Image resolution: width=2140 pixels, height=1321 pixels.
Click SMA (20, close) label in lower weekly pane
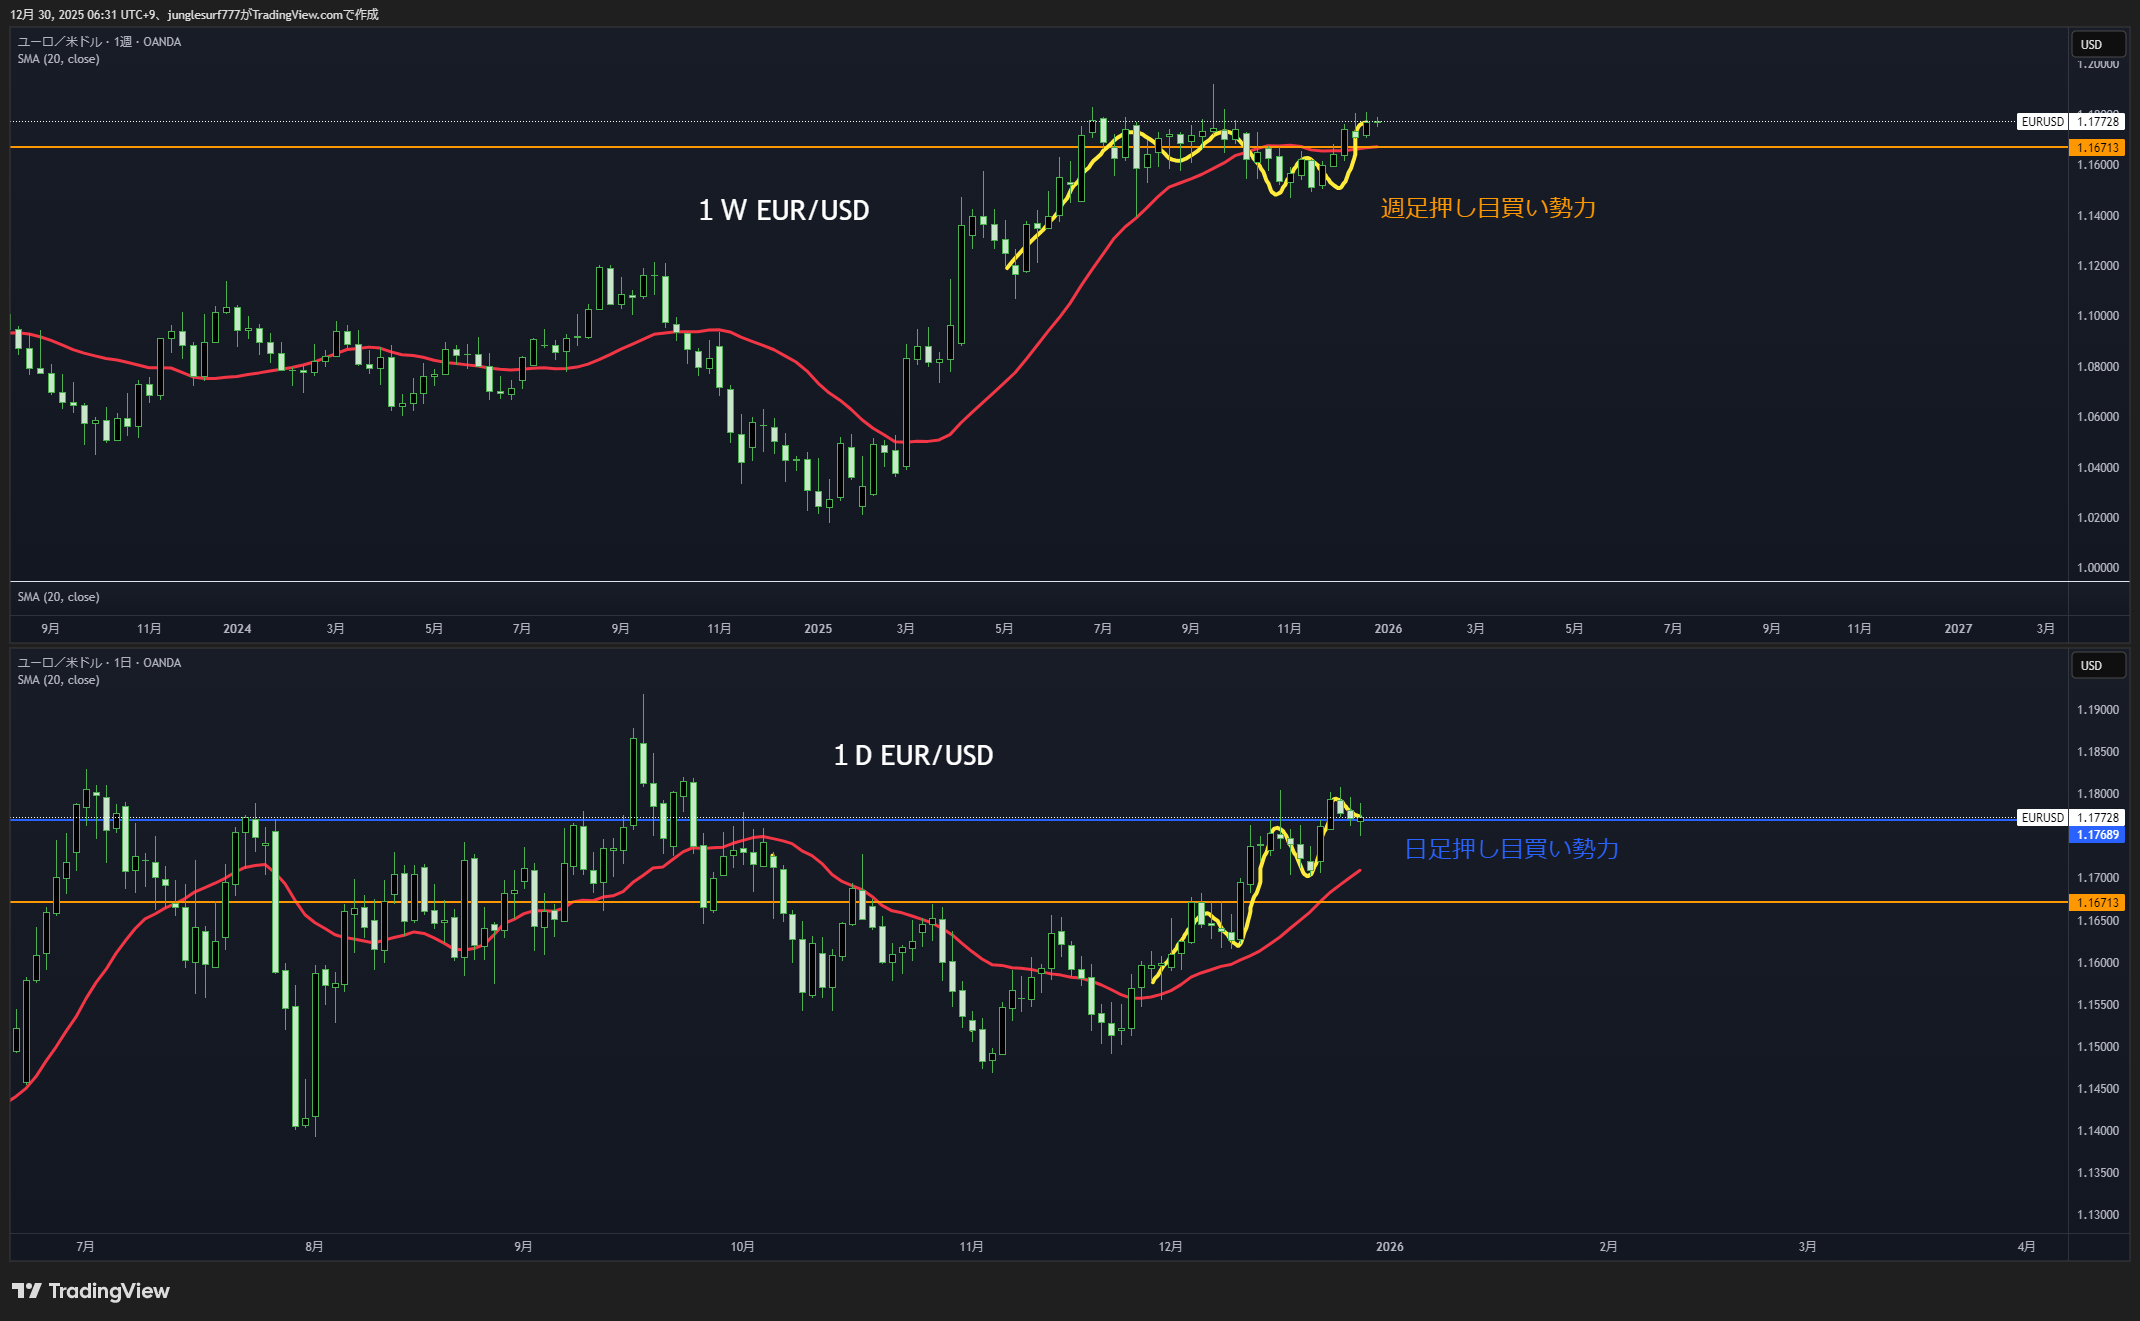[x=58, y=597]
